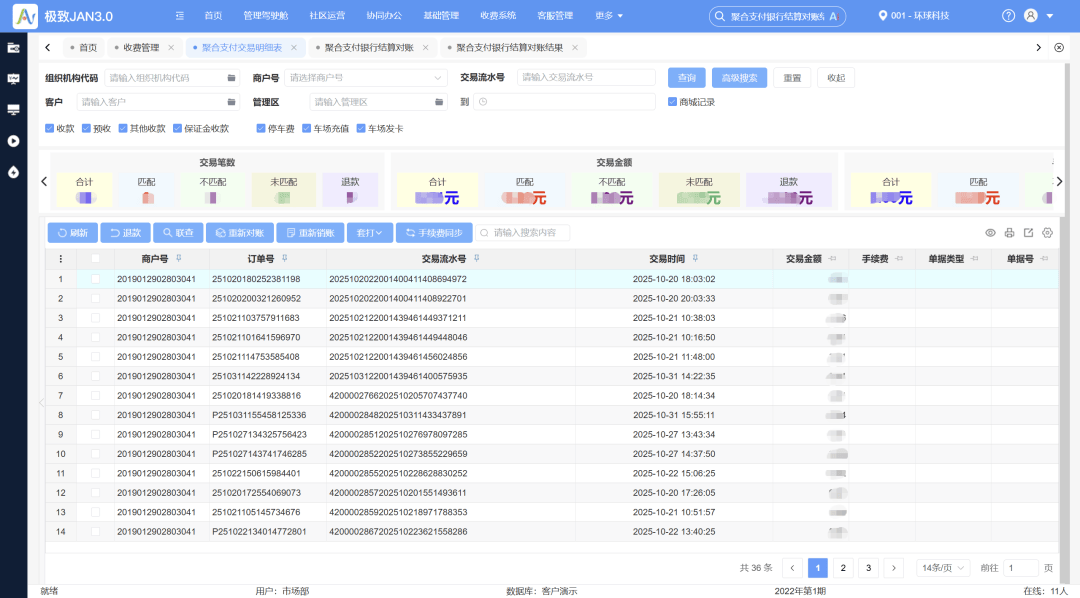Image resolution: width=1080 pixels, height=598 pixels.
Task: Open the 更多 menu in the top navigation
Action: tap(605, 16)
